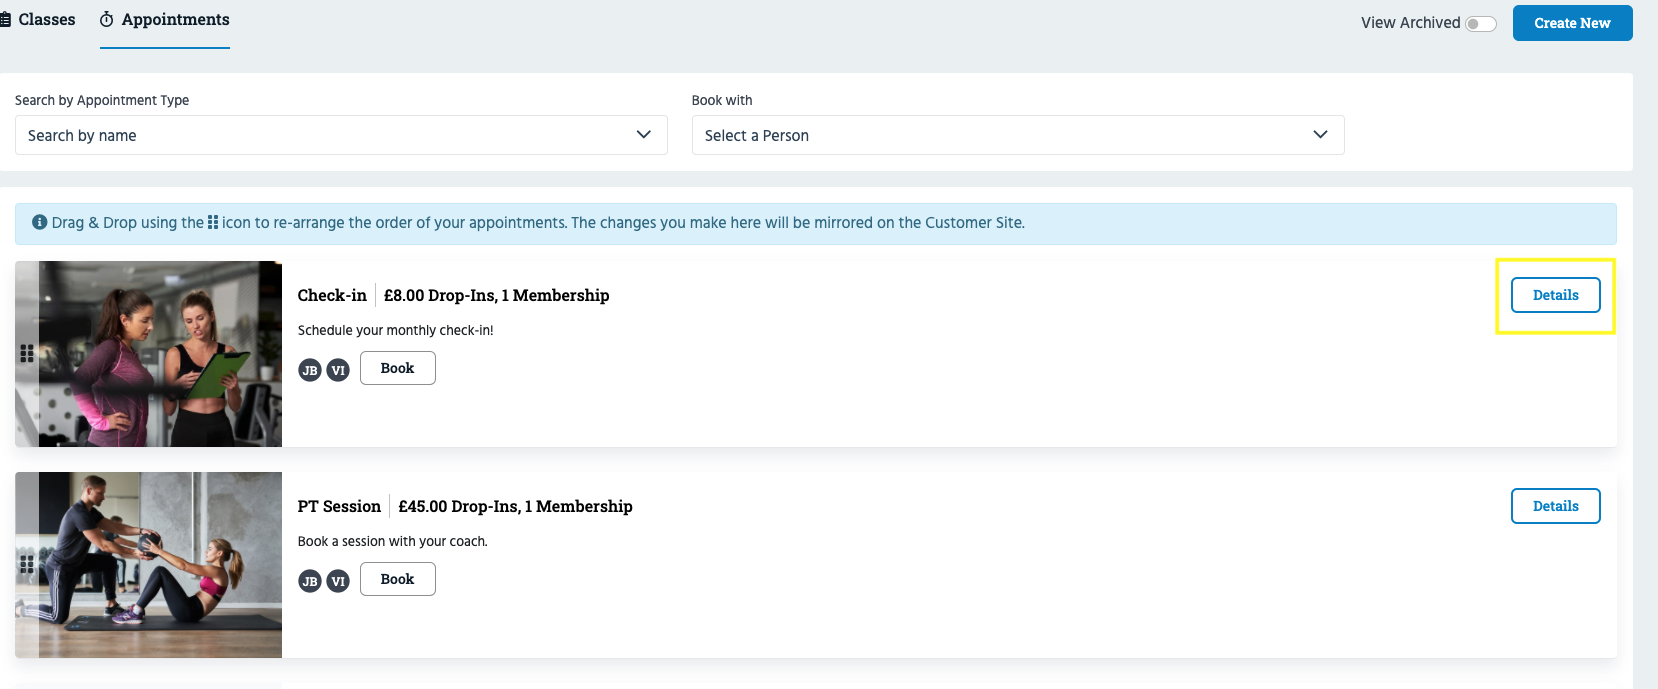Click the PT Session drag handle icon

(27, 565)
